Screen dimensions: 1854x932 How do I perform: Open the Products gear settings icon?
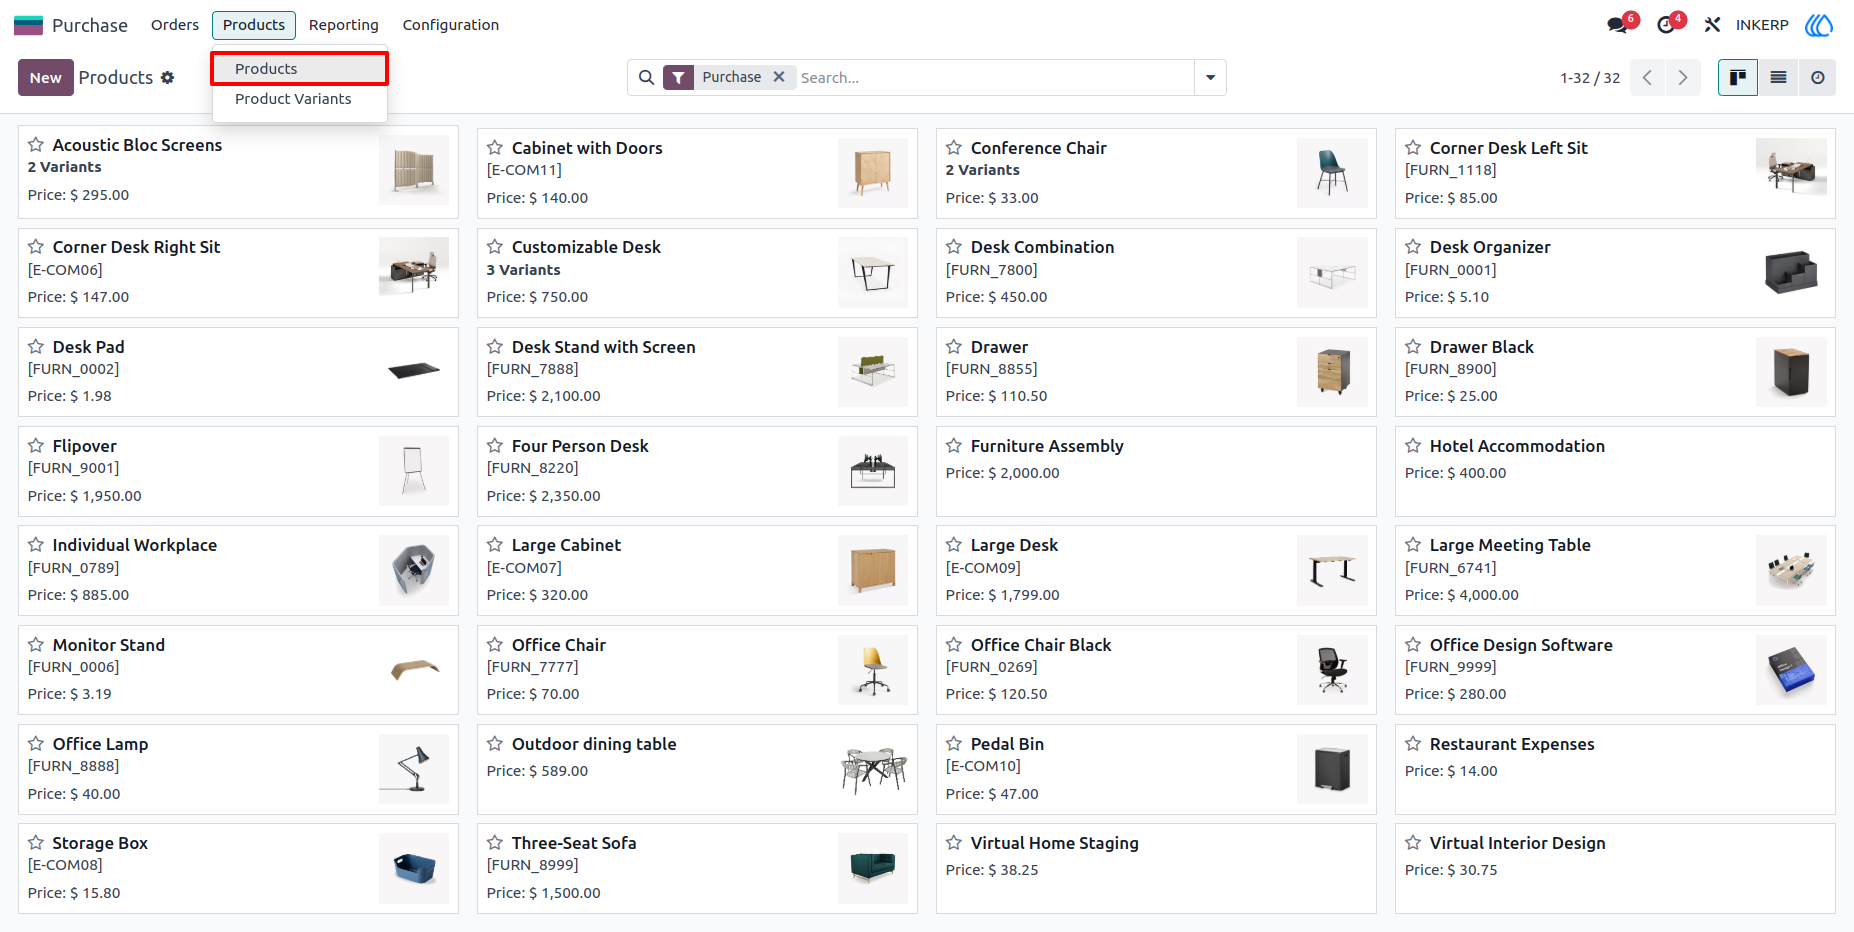(x=167, y=77)
